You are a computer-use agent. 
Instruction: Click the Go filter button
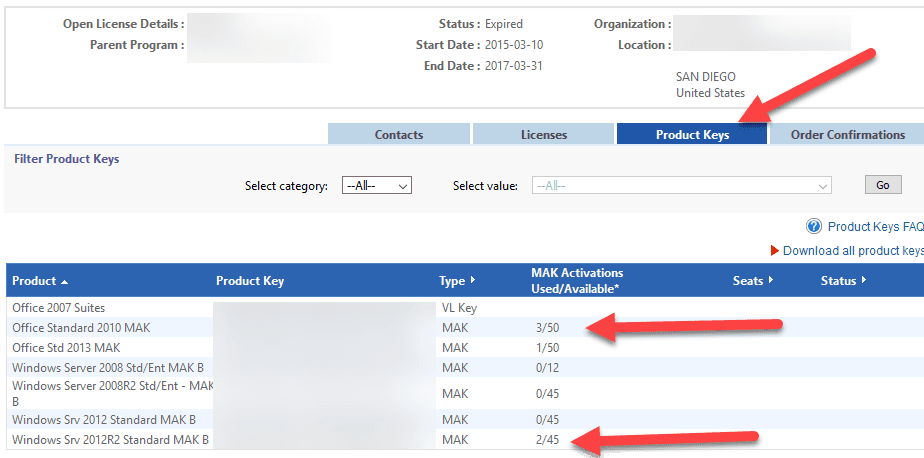pyautogui.click(x=883, y=185)
